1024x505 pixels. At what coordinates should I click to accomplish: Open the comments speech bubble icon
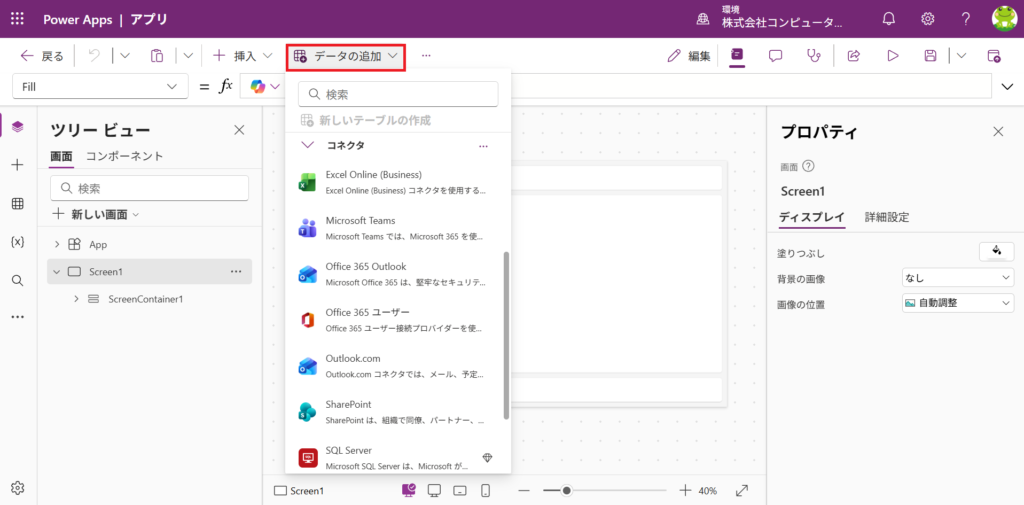coord(775,56)
